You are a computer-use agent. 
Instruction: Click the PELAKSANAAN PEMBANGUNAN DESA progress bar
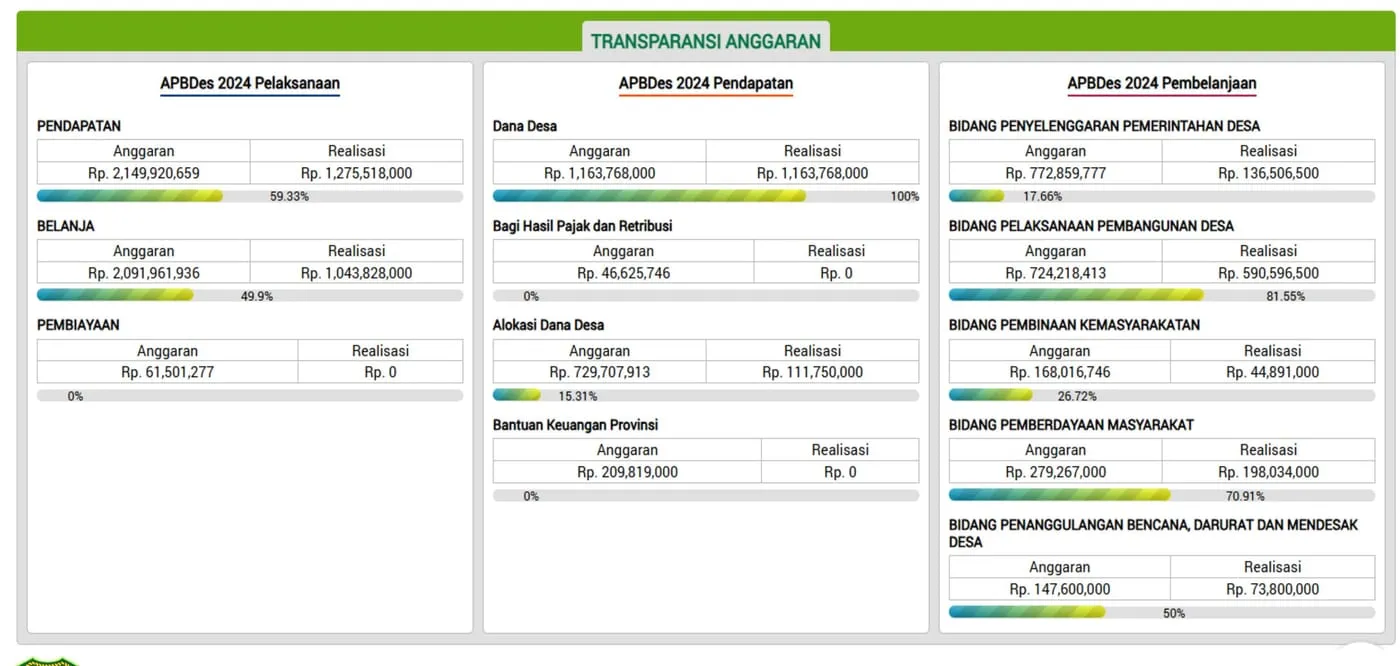(1162, 296)
